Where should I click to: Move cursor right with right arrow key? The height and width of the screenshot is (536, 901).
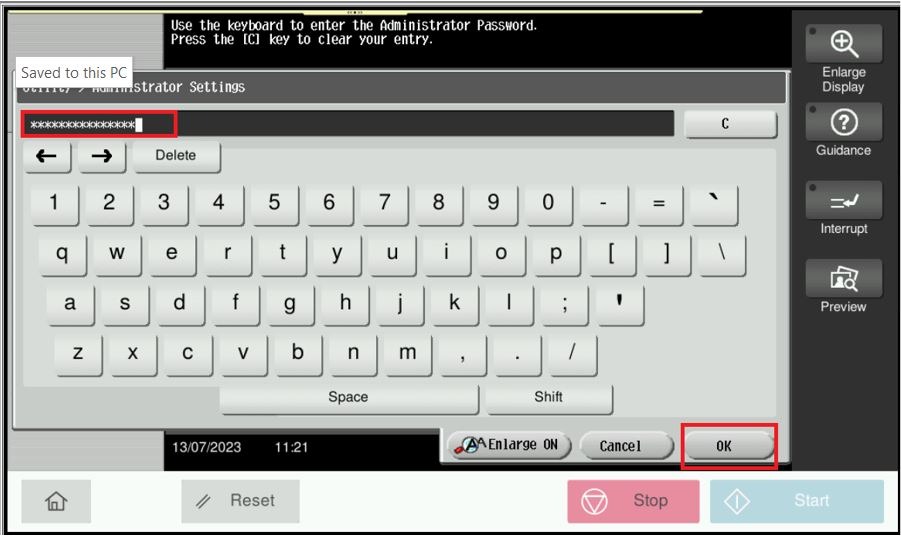tap(100, 156)
